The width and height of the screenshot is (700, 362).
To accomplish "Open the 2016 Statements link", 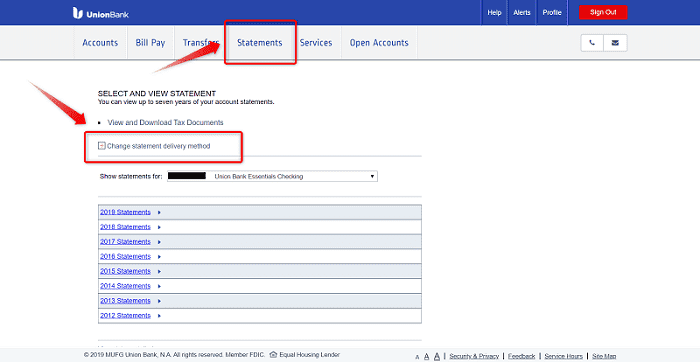I will point(125,256).
